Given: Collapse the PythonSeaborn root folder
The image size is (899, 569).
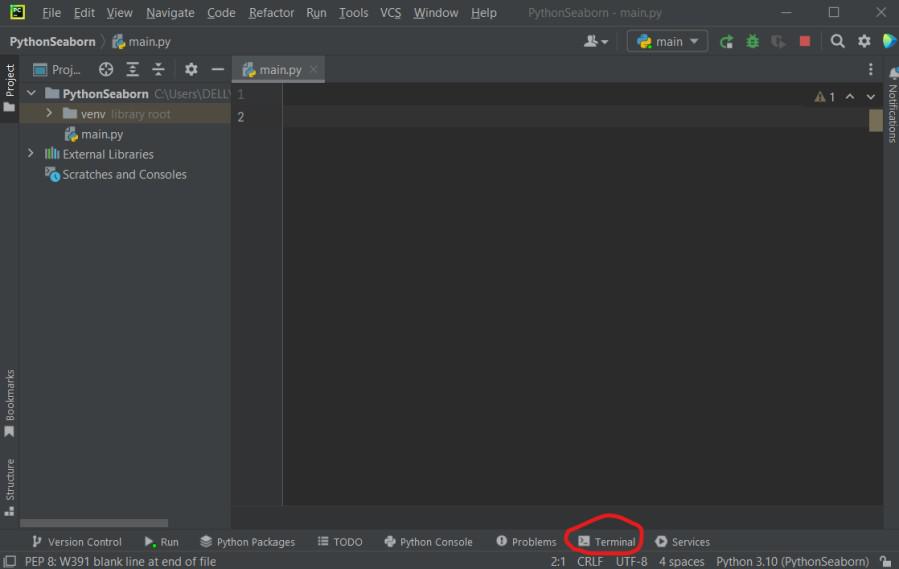Looking at the screenshot, I should pyautogui.click(x=31, y=93).
